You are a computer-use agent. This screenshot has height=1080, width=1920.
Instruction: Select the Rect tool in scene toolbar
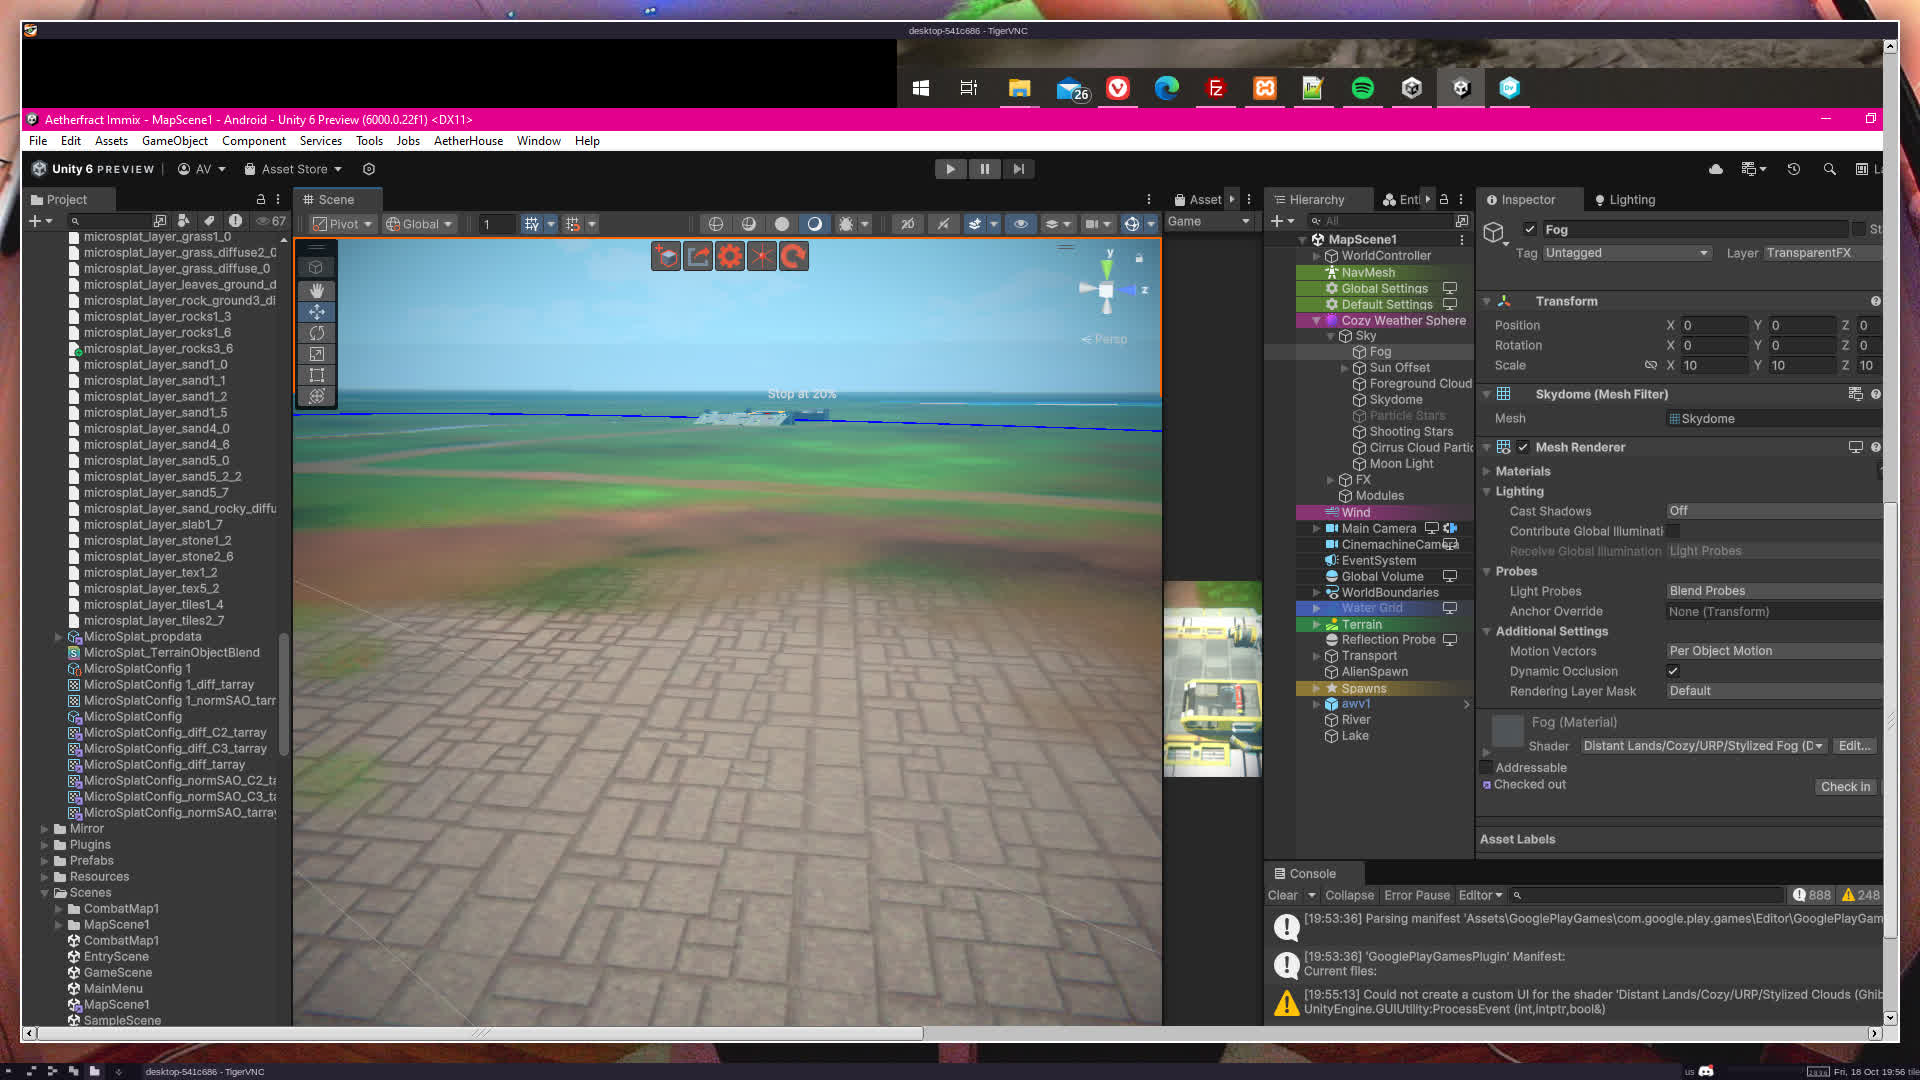point(316,375)
